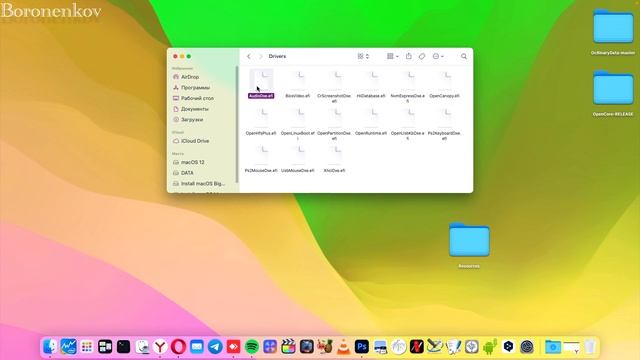This screenshot has height=360, width=640.
Task: Select Install macOS Big... volume in sidebar
Action: point(202,184)
